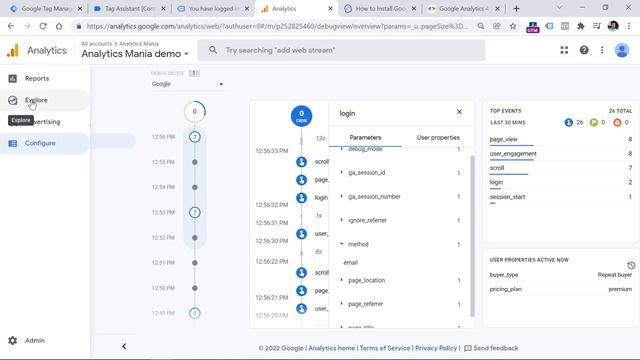Select the 12:56 PM minute marker
Screen dimensions: 640x360
pos(195,137)
